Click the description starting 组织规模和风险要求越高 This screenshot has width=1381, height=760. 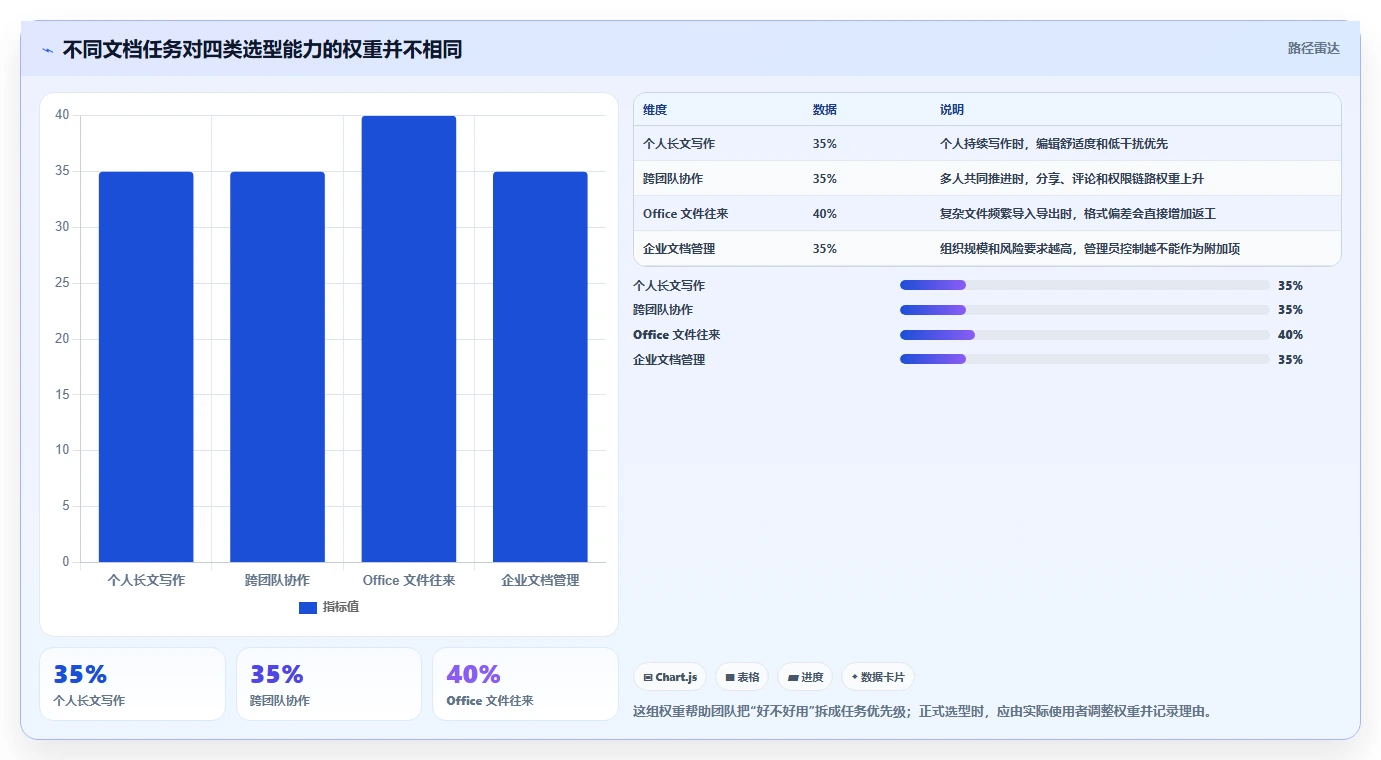point(1090,249)
